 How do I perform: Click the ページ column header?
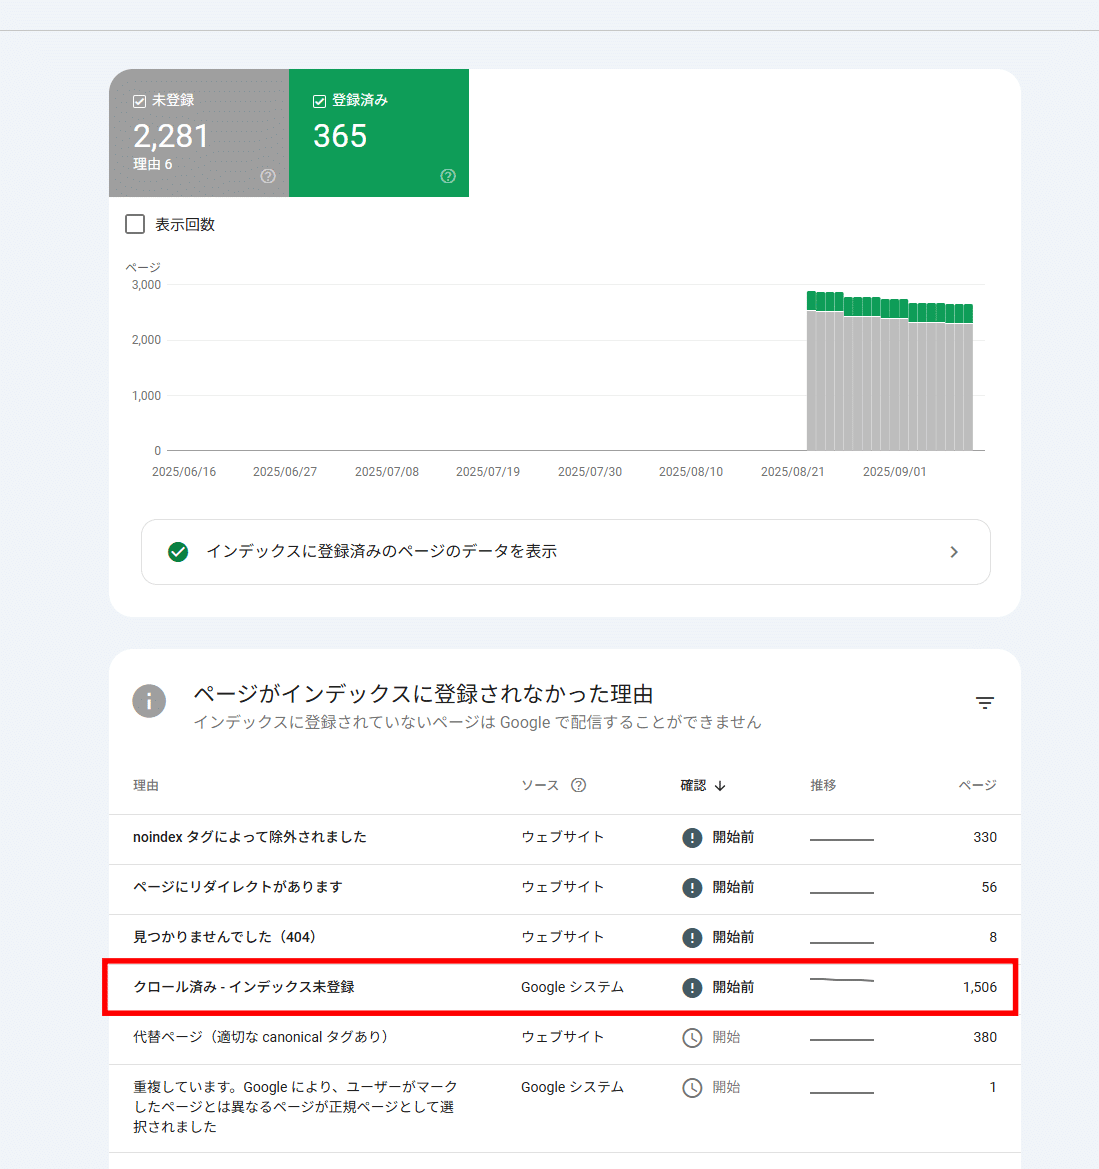(977, 785)
